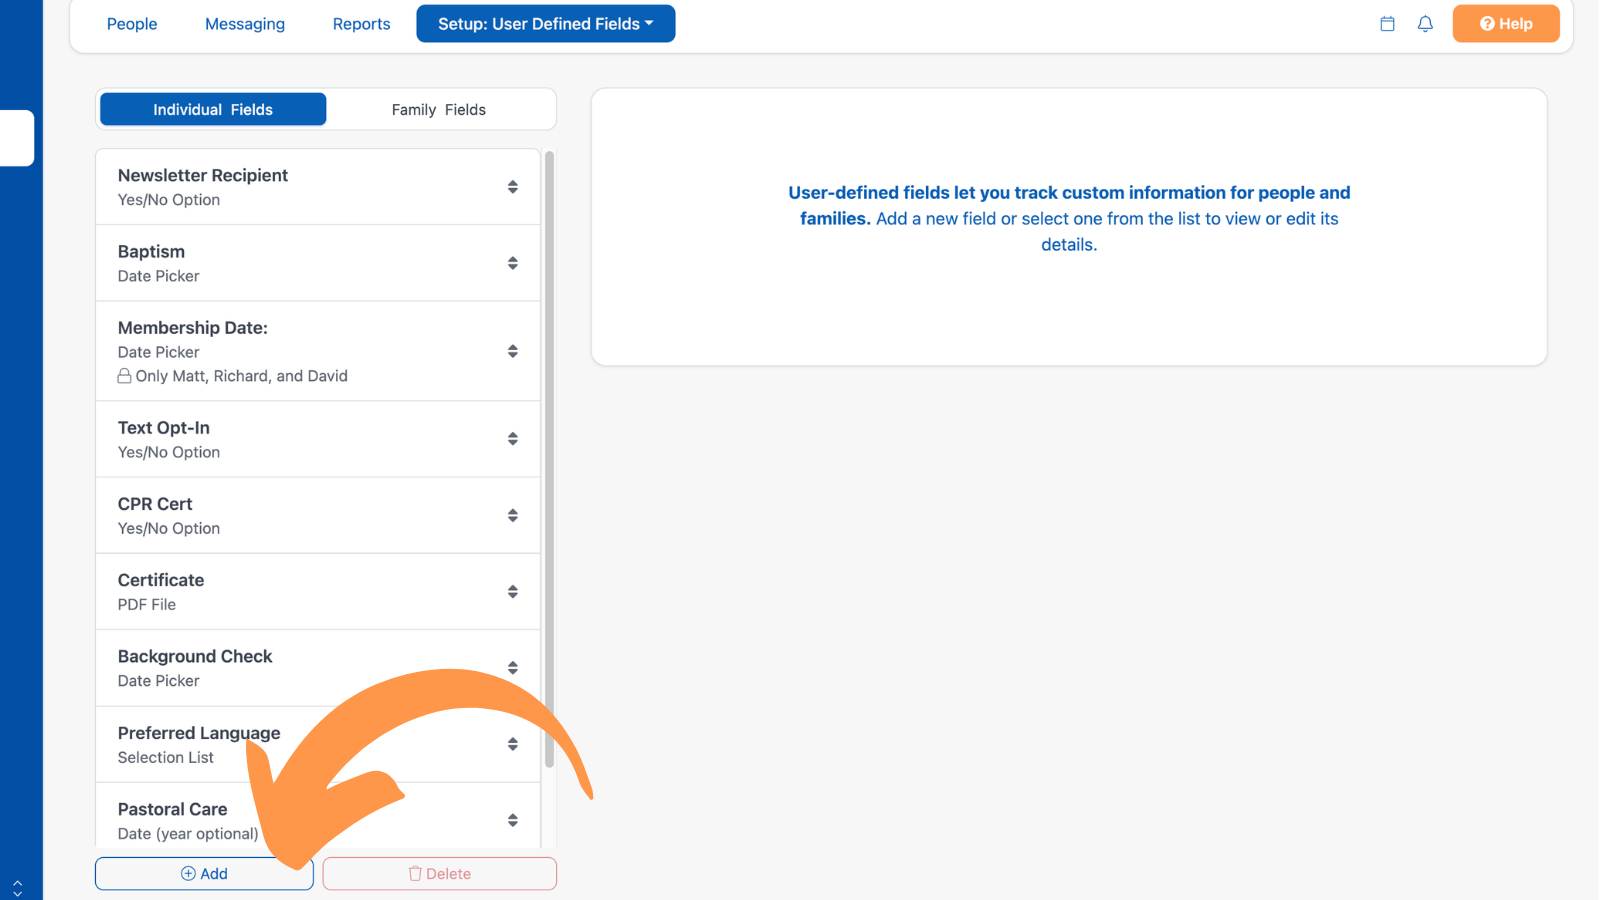Open the Setup: User Defined Fields dropdown

pyautogui.click(x=546, y=24)
